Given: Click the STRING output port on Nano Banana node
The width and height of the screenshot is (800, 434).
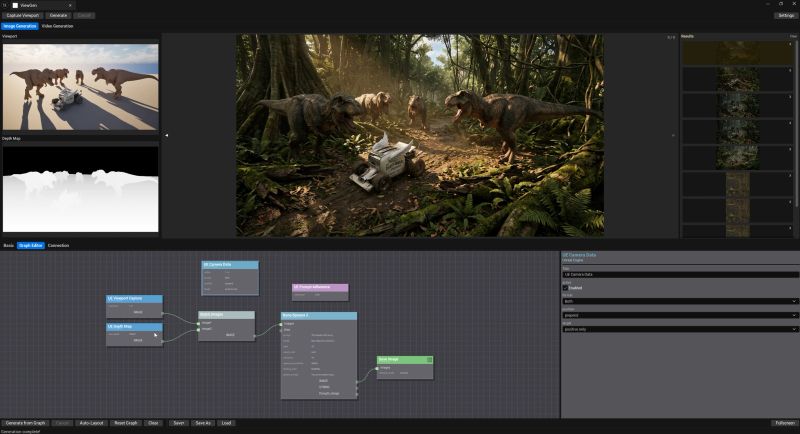Looking at the screenshot, I should (357, 387).
